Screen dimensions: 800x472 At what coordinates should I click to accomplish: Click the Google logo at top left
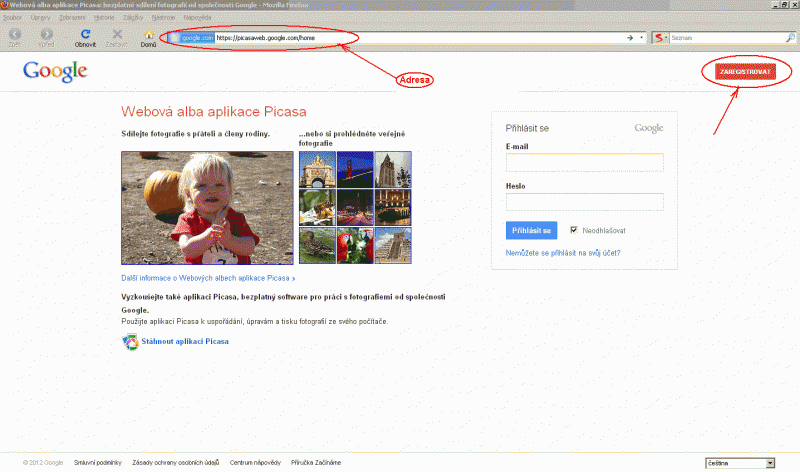pyautogui.click(x=55, y=71)
